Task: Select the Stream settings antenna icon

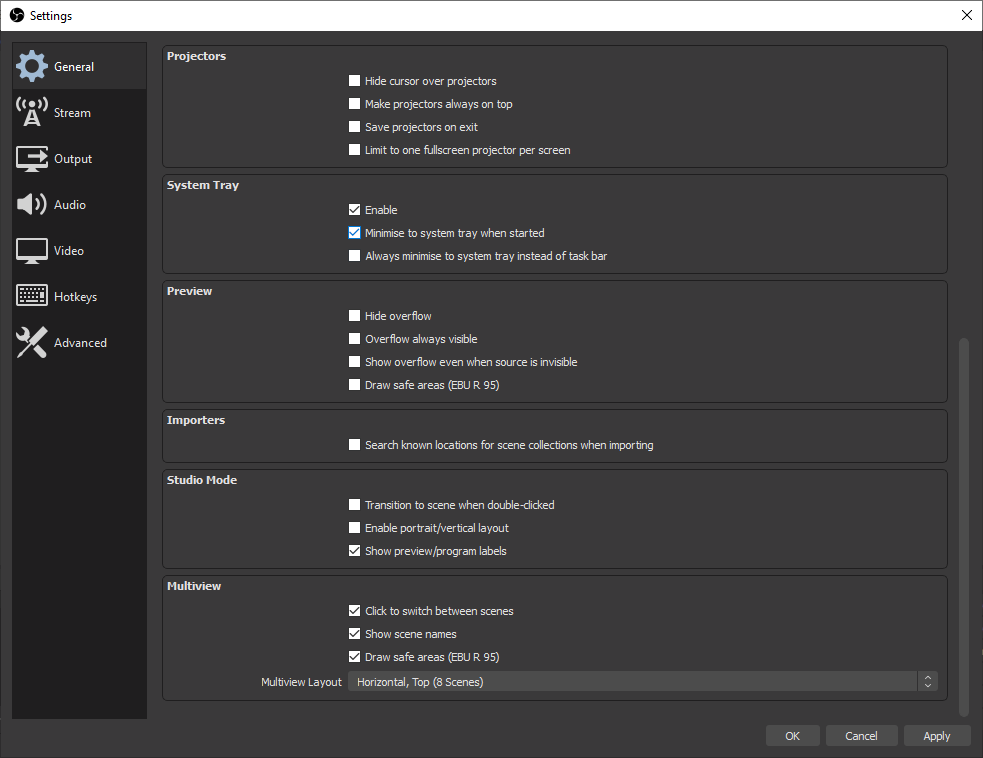Action: click(x=31, y=111)
